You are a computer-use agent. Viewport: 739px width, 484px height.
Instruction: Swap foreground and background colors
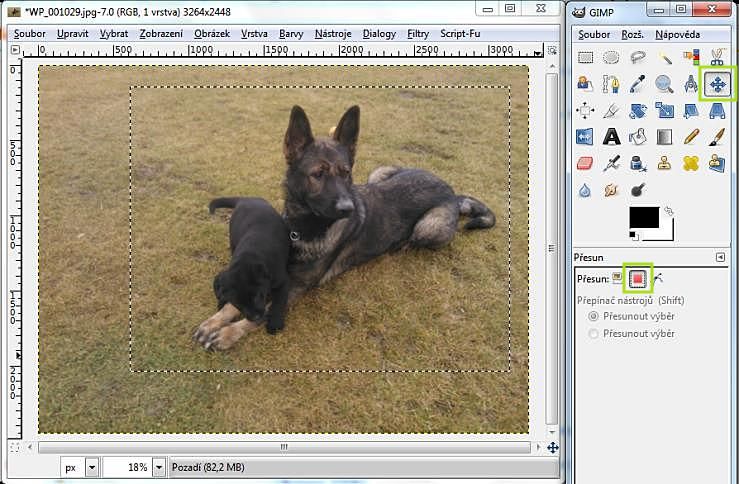[x=668, y=211]
